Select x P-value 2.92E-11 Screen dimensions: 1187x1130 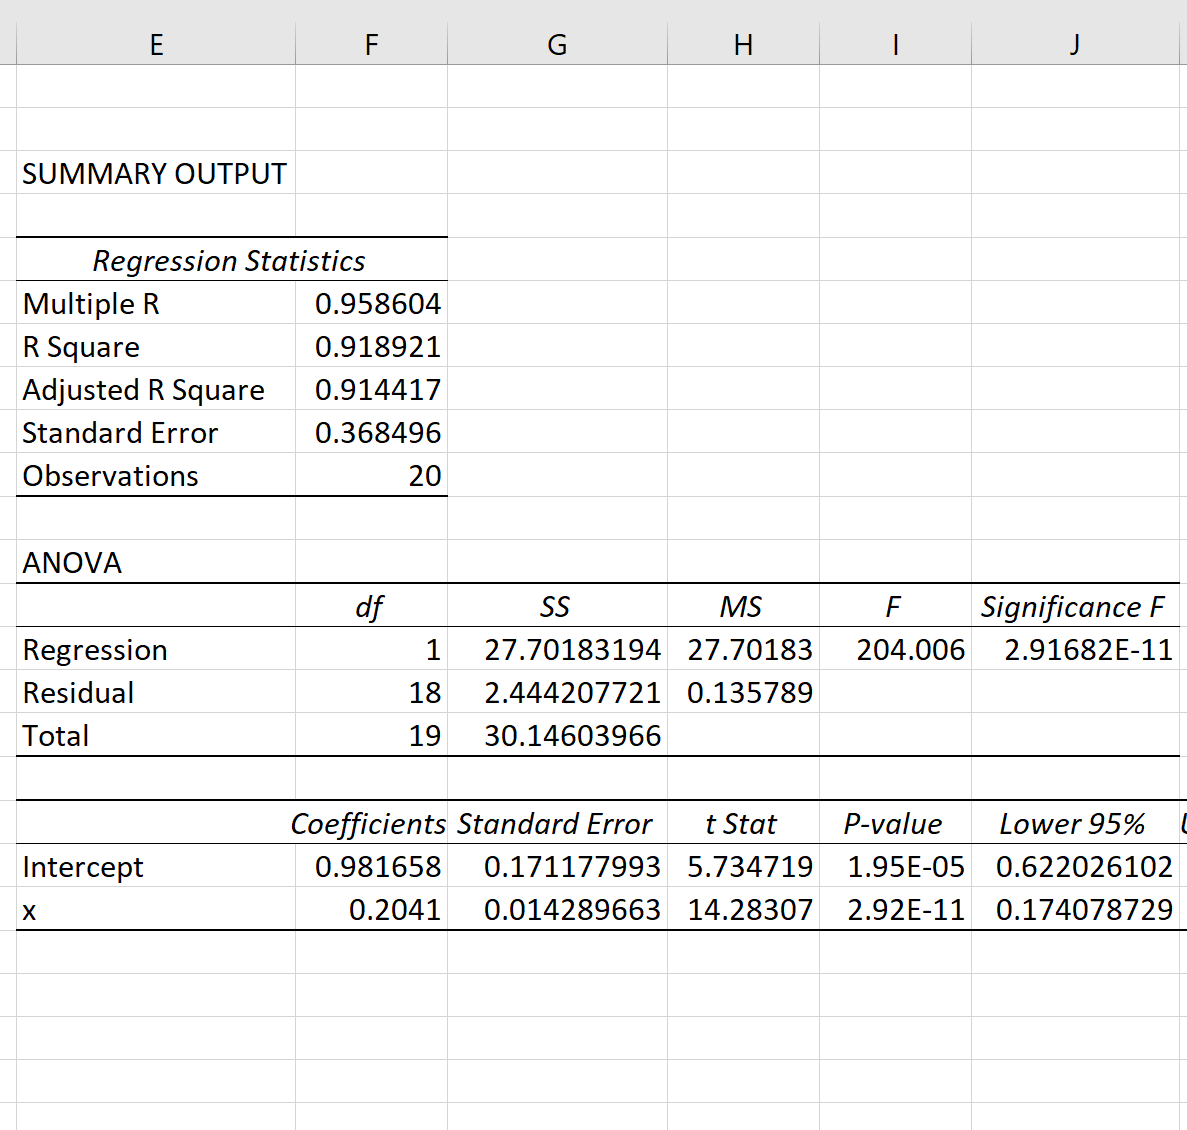coord(896,909)
